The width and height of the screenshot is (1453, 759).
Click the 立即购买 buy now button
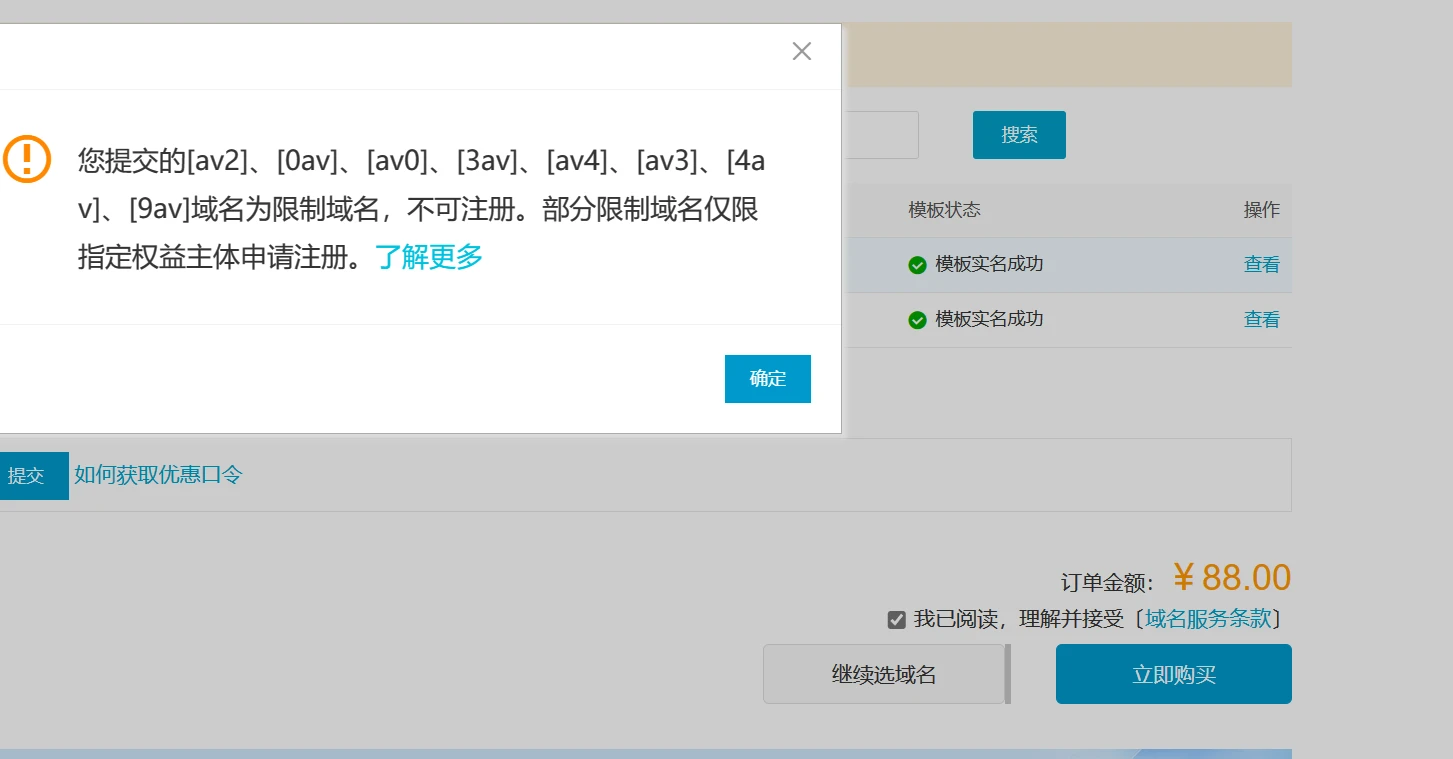coord(1173,675)
